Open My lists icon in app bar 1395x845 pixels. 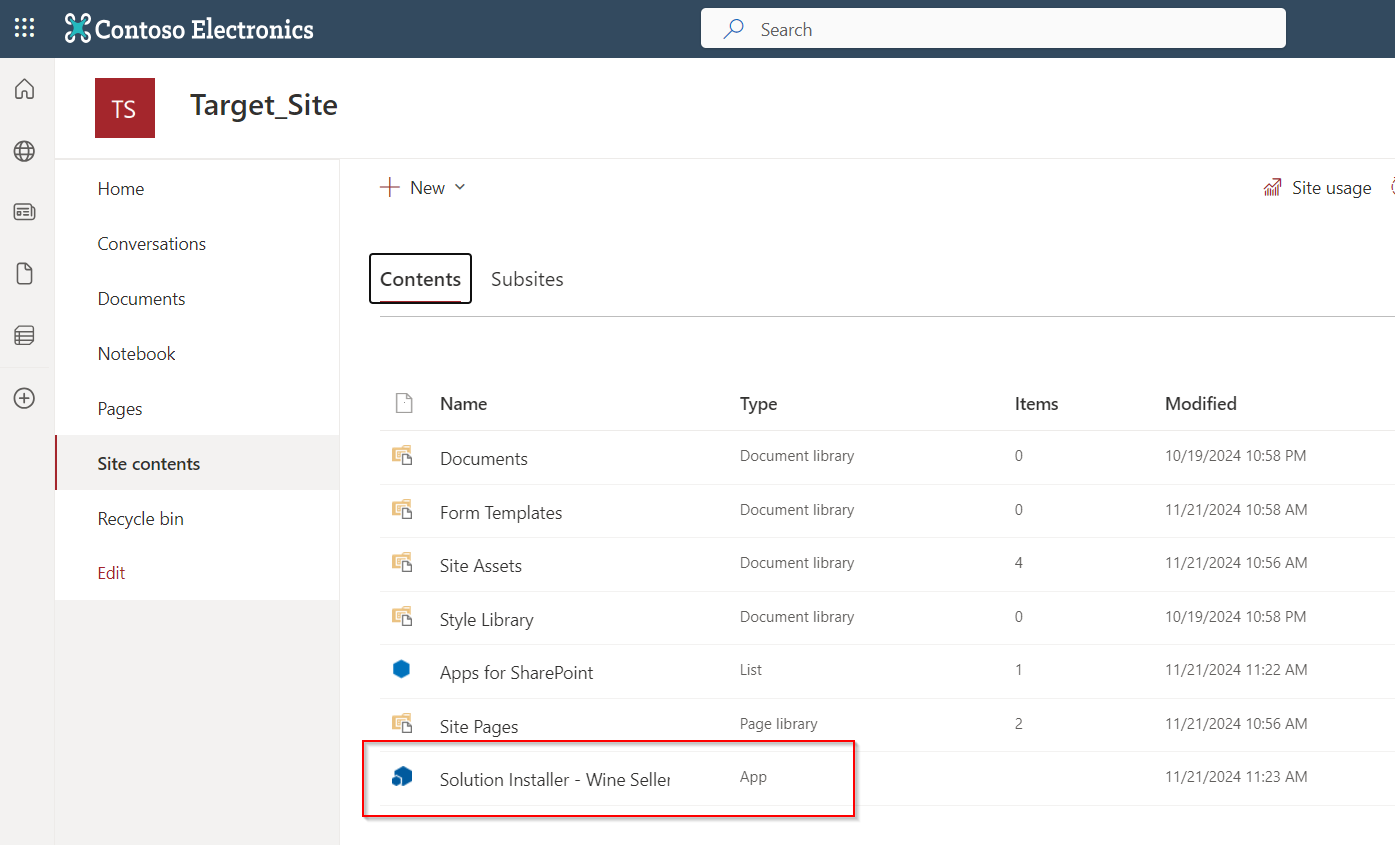(x=24, y=336)
